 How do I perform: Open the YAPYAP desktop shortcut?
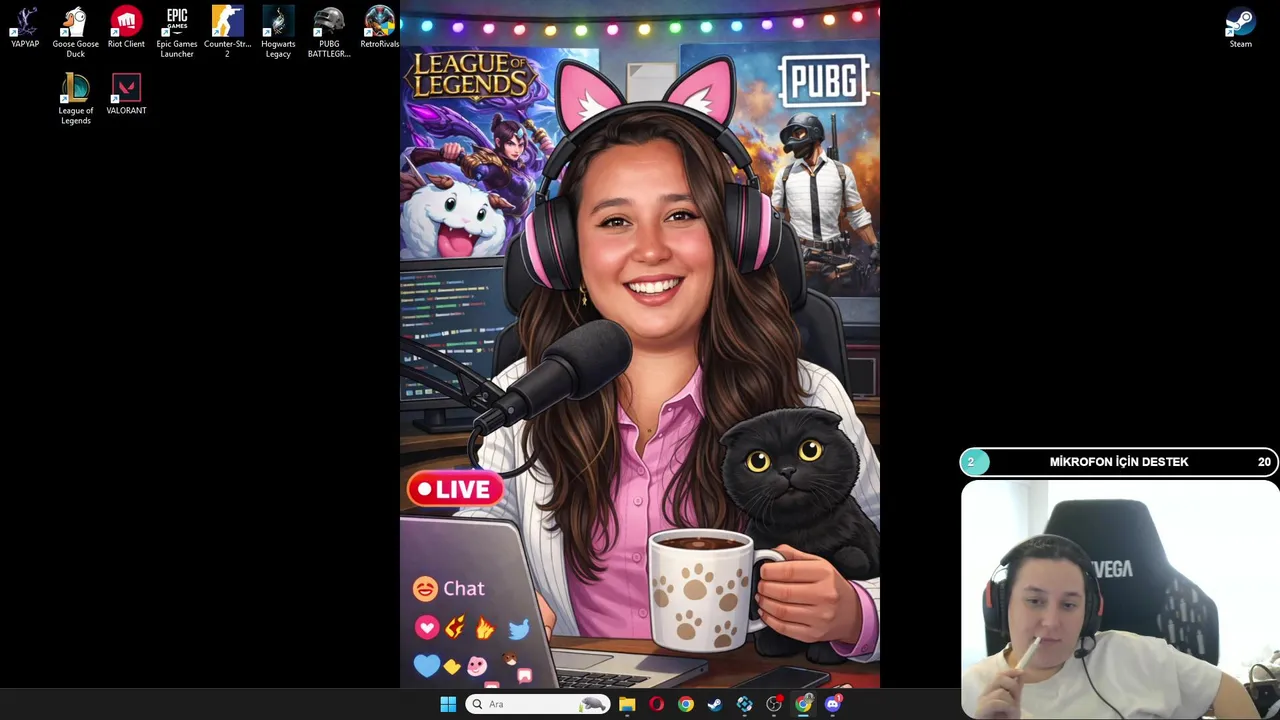tap(25, 28)
